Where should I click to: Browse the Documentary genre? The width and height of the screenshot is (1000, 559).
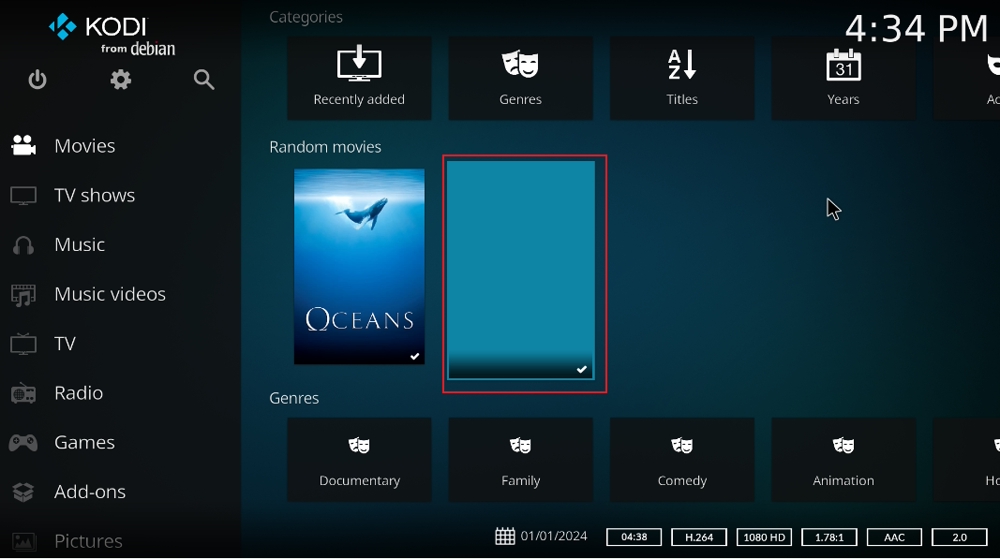[x=359, y=460]
